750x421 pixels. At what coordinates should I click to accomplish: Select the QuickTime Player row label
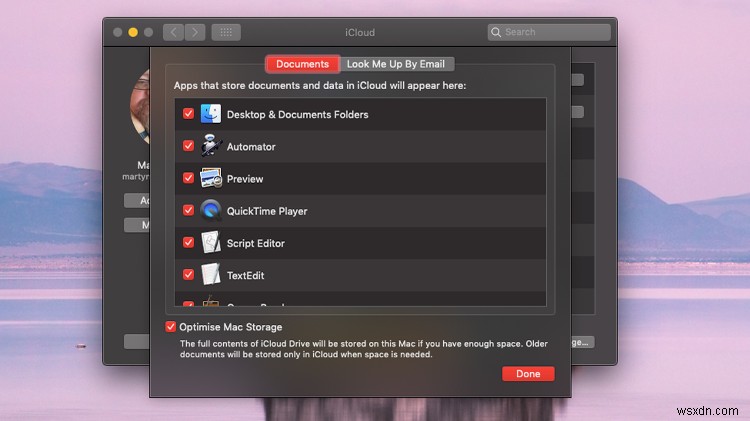click(267, 211)
